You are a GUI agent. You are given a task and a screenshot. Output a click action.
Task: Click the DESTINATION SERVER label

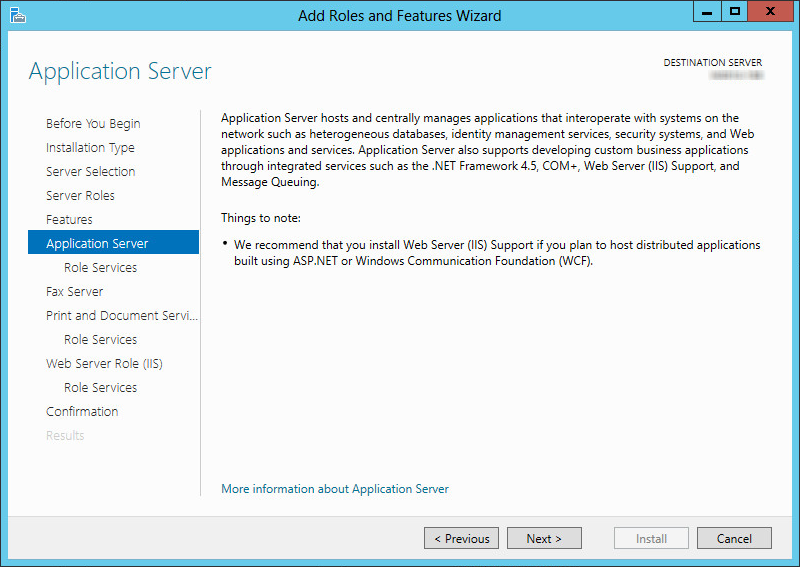(x=713, y=63)
